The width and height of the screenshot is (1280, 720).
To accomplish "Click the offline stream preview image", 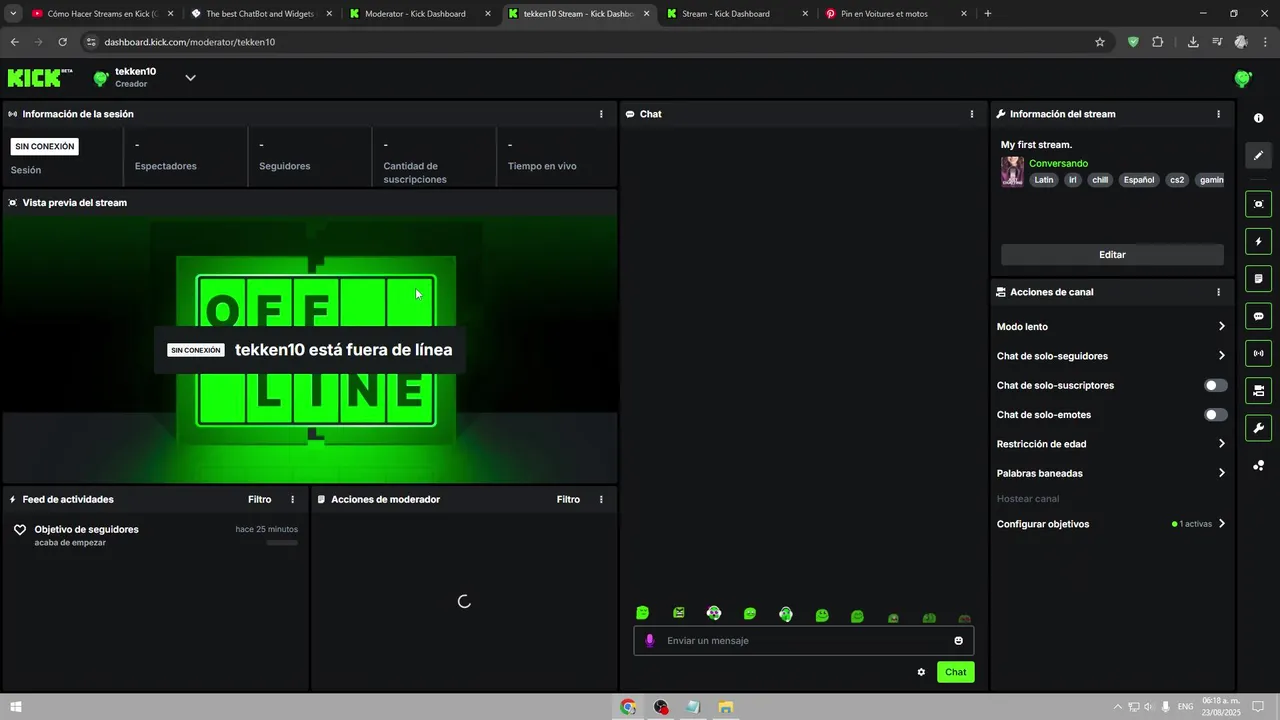I will click(309, 348).
